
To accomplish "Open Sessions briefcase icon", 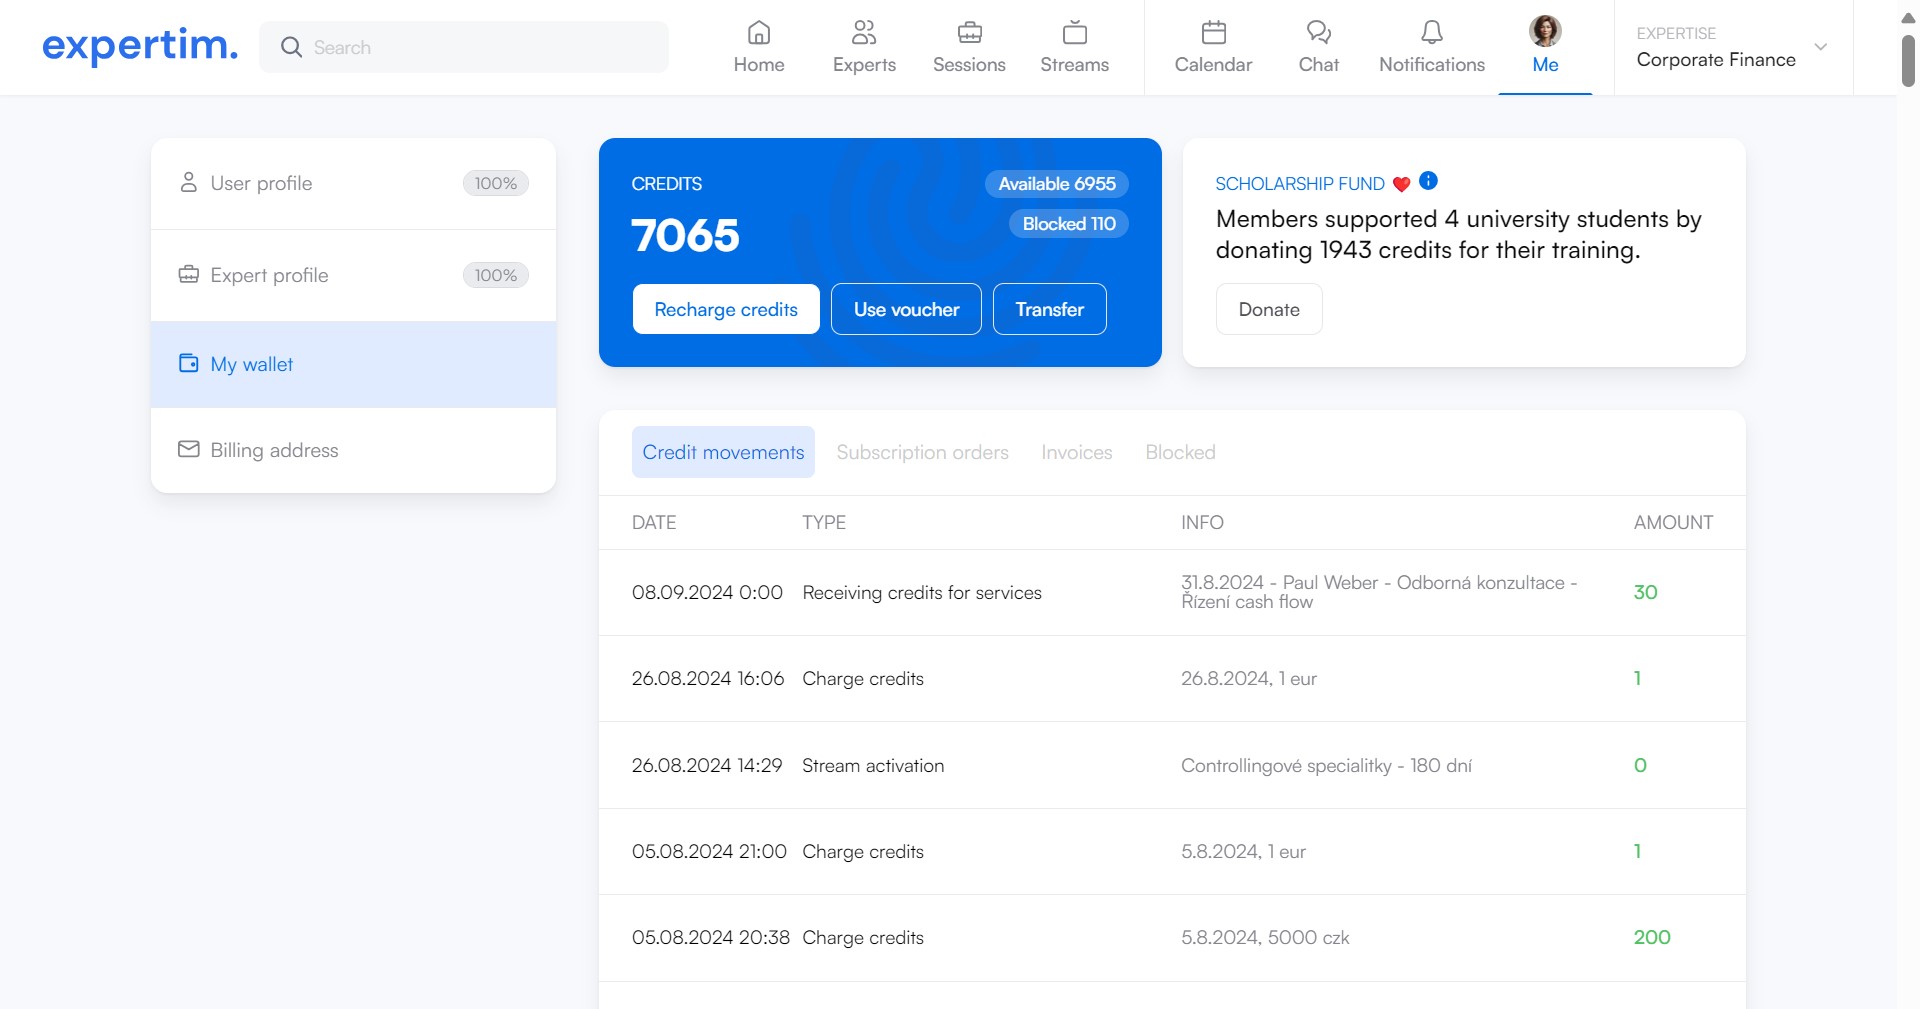I will point(969,34).
